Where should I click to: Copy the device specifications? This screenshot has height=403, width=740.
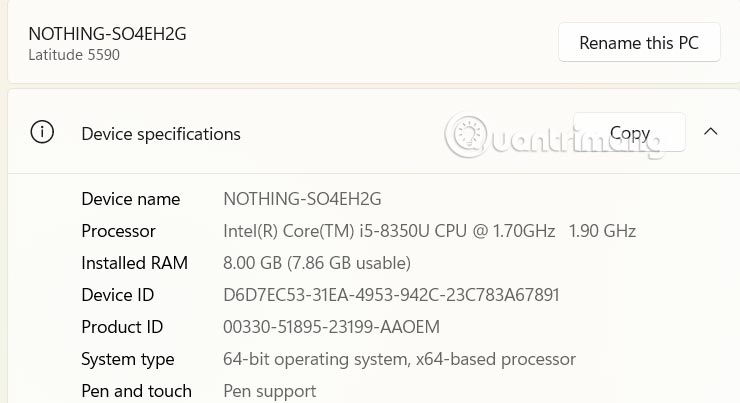(629, 133)
